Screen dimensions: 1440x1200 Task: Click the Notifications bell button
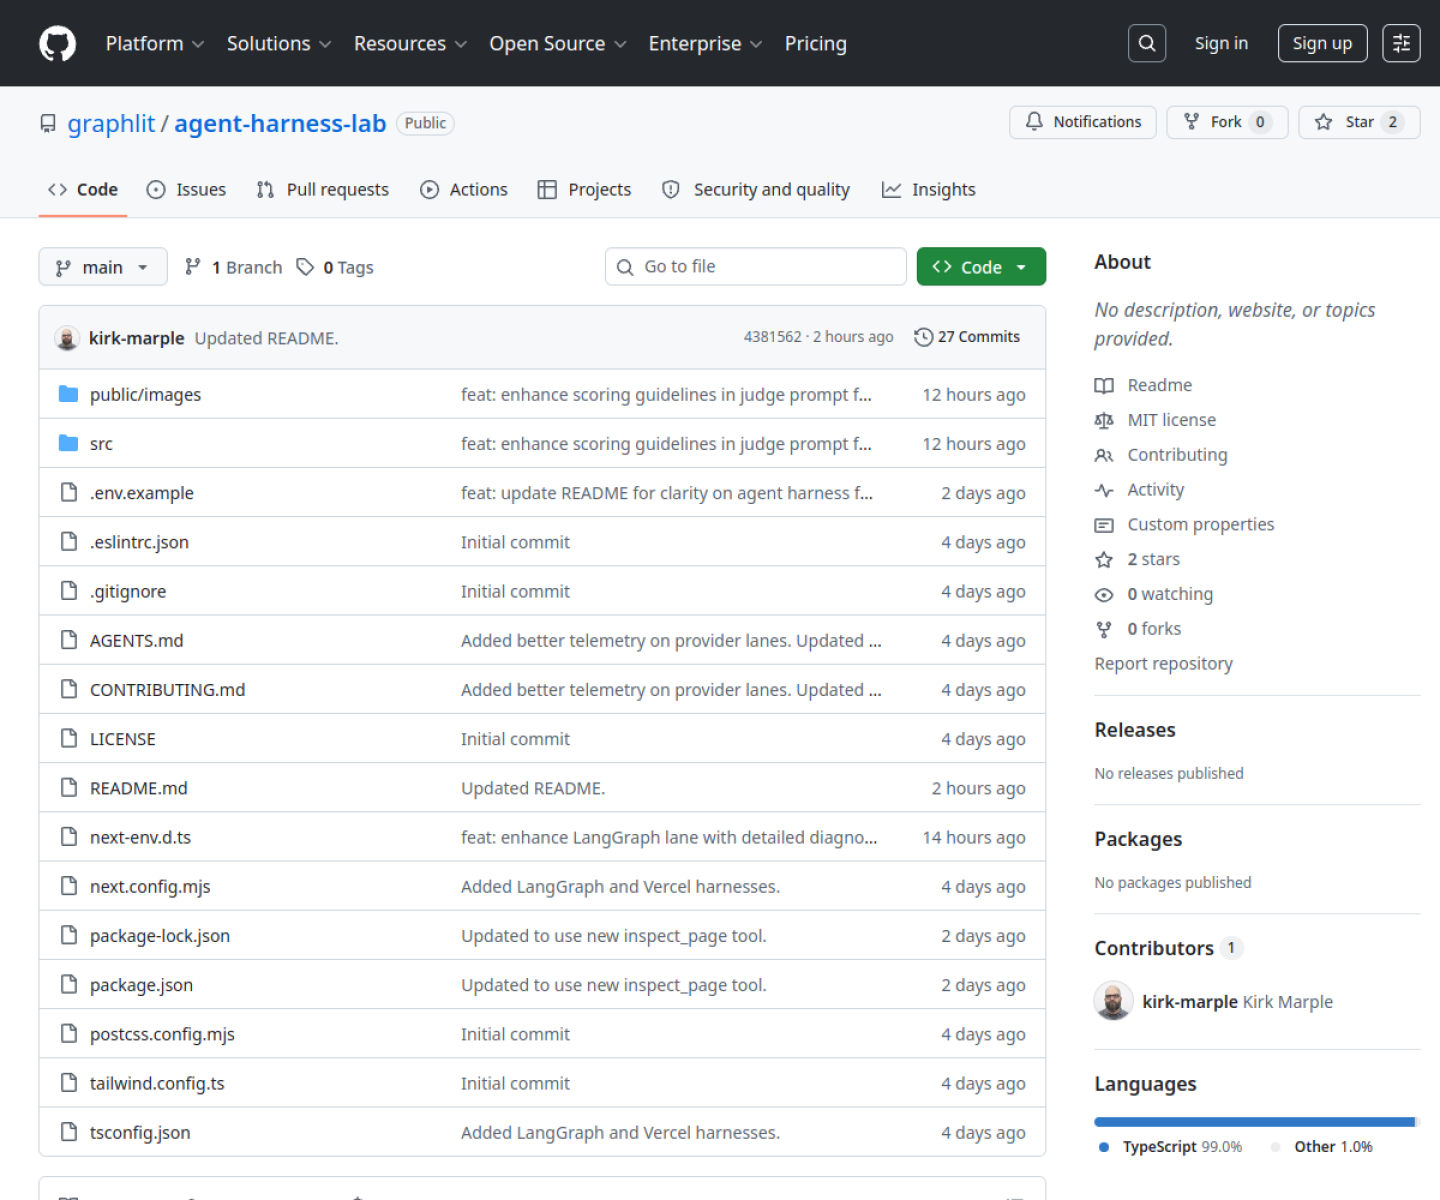1083,122
